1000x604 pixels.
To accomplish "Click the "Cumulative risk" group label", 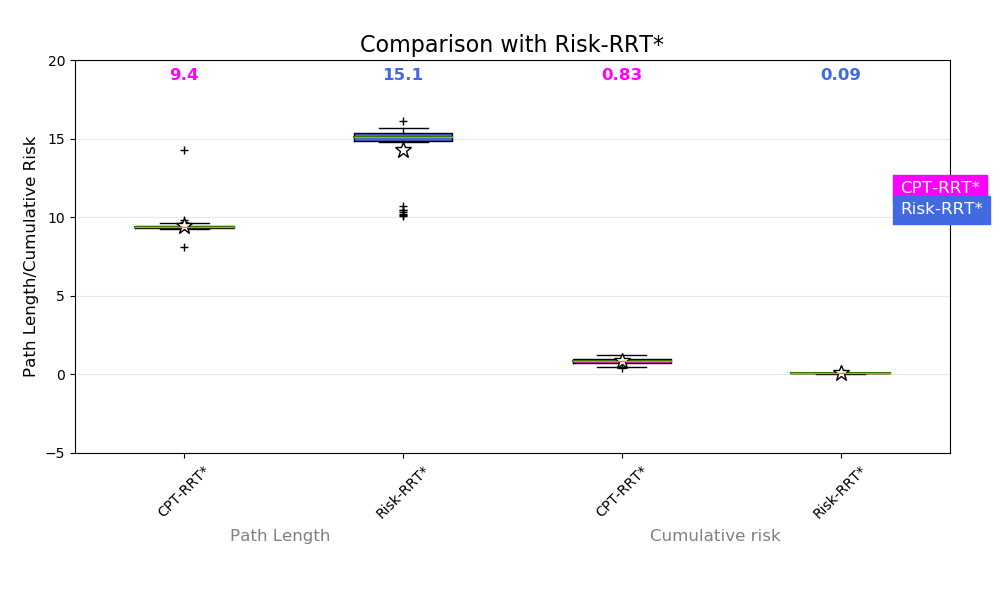I will 715,536.
